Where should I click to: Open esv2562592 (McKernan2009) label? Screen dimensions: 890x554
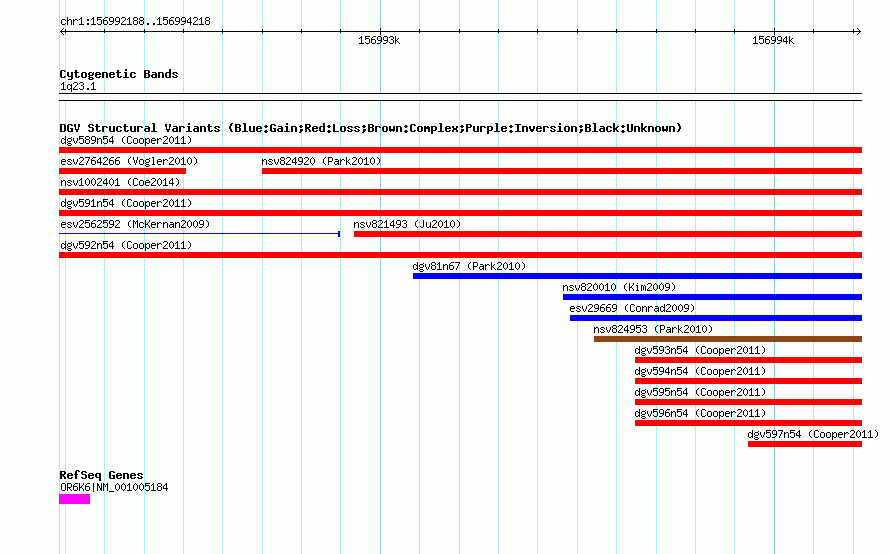click(x=135, y=224)
